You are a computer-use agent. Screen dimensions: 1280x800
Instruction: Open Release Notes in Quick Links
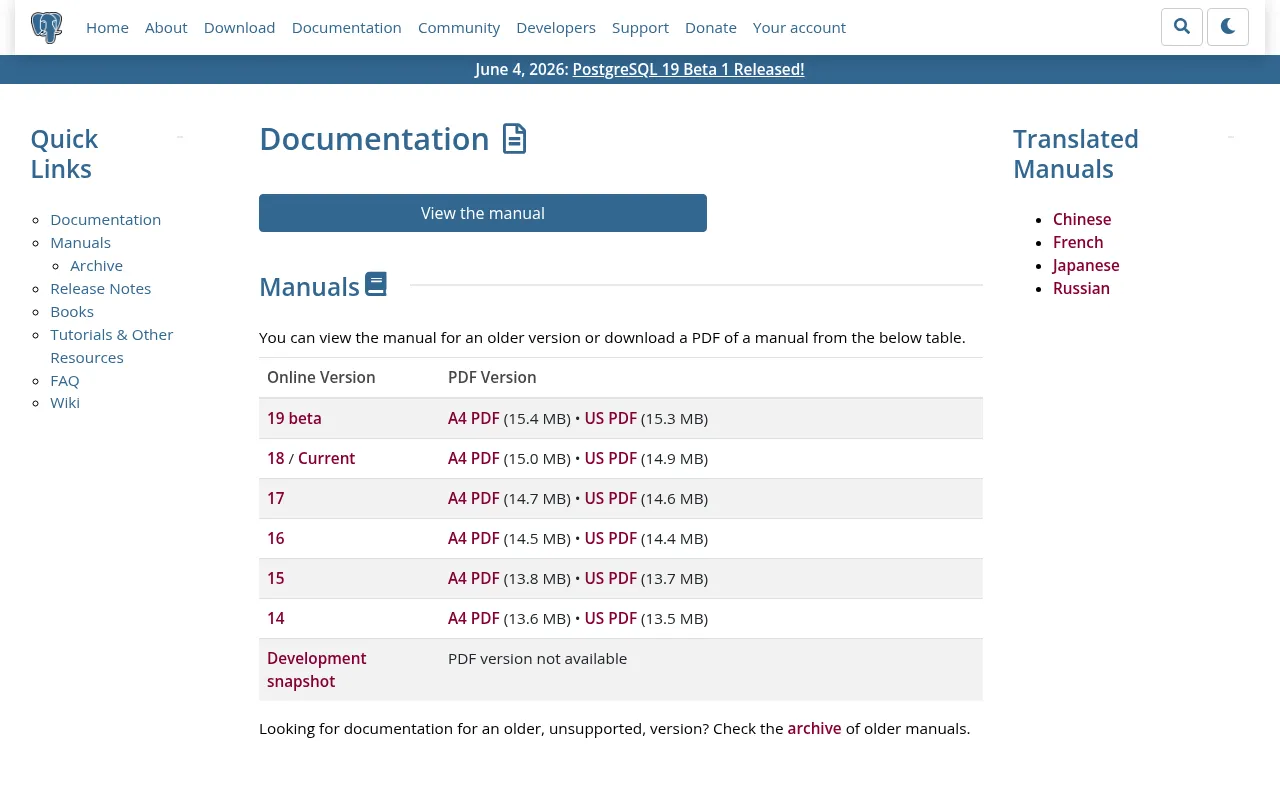(x=100, y=289)
